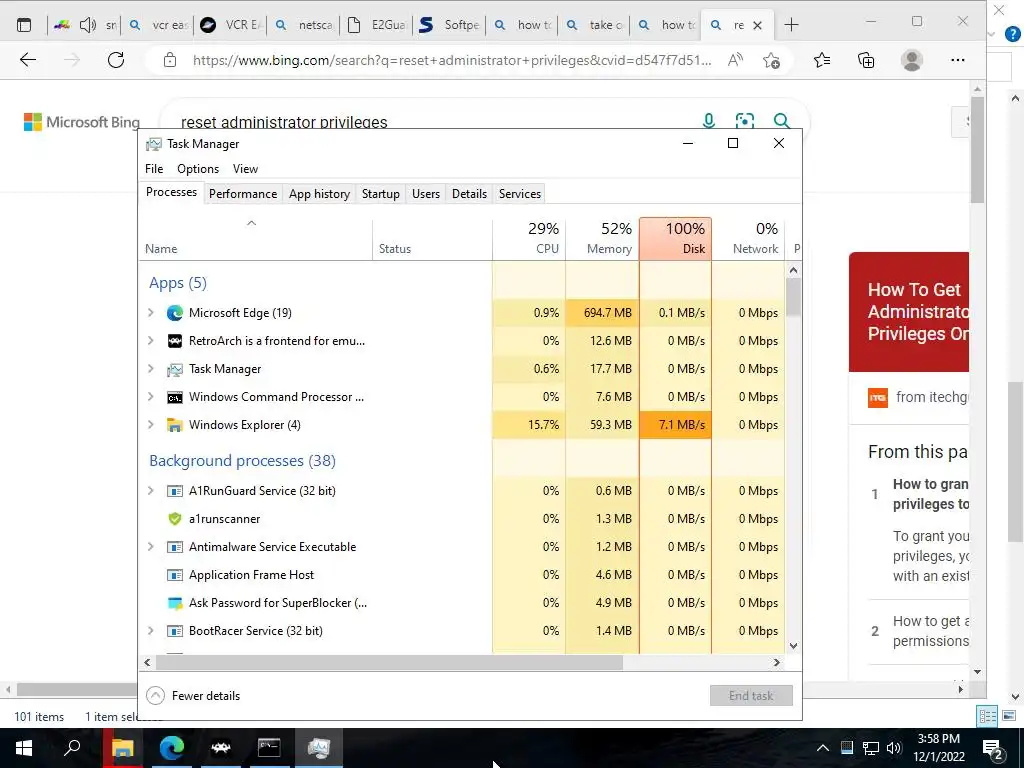Open the Edge Favorites list

(822, 60)
